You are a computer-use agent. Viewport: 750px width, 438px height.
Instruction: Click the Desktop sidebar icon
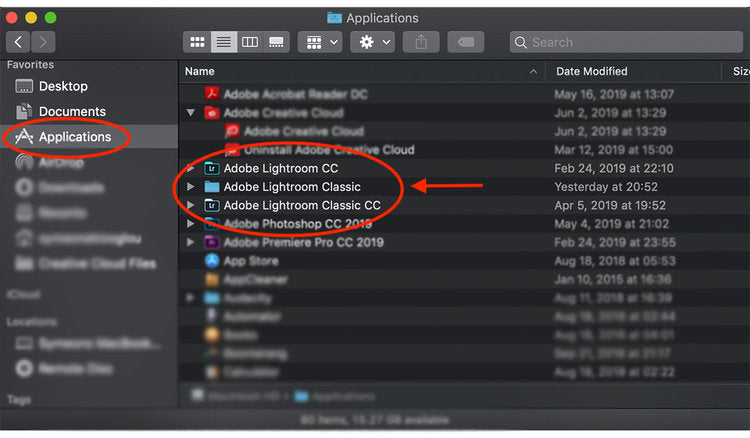pyautogui.click(x=24, y=86)
